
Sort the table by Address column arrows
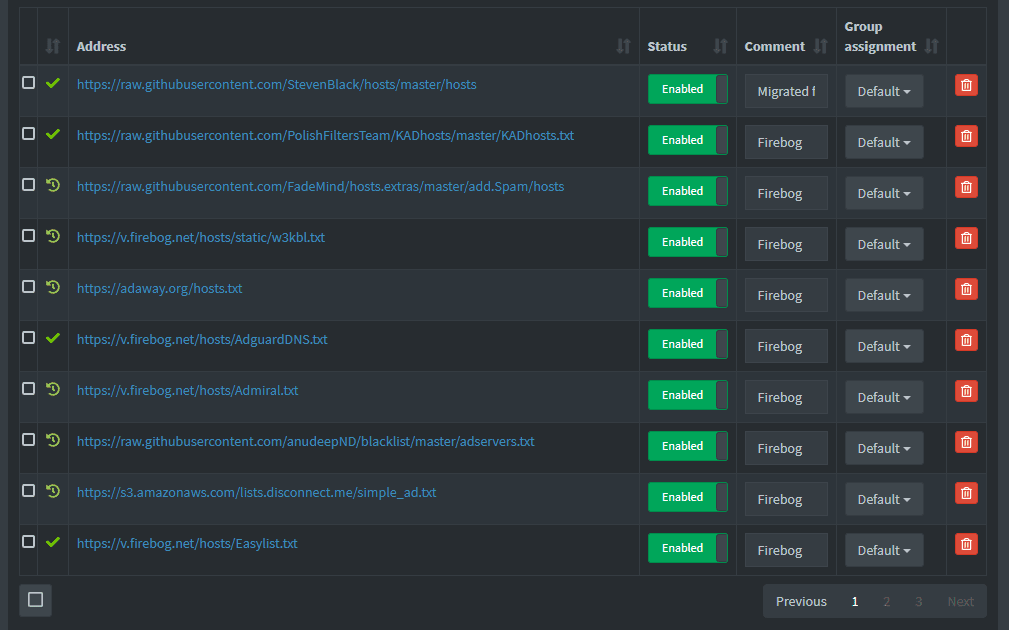tap(623, 46)
